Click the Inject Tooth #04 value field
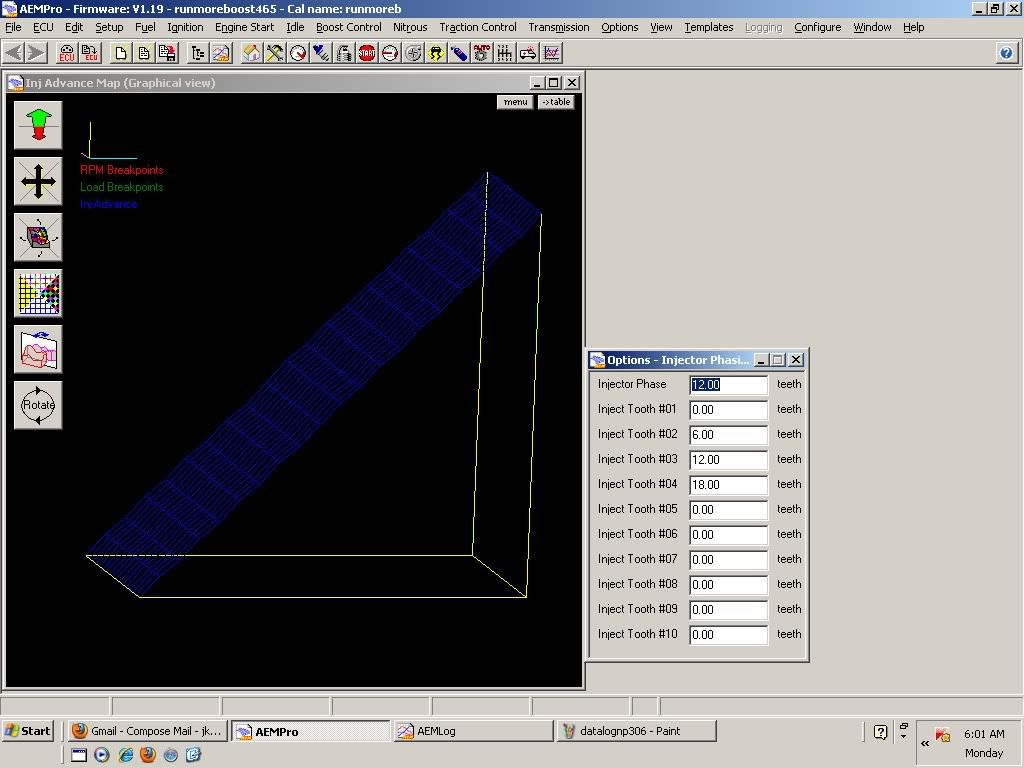Screen dimensions: 1024x768 point(729,485)
